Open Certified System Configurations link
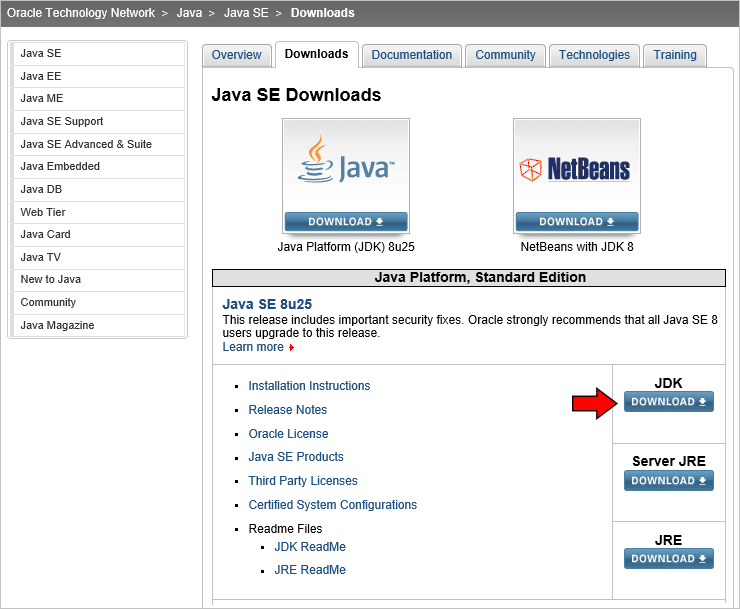 pos(333,505)
